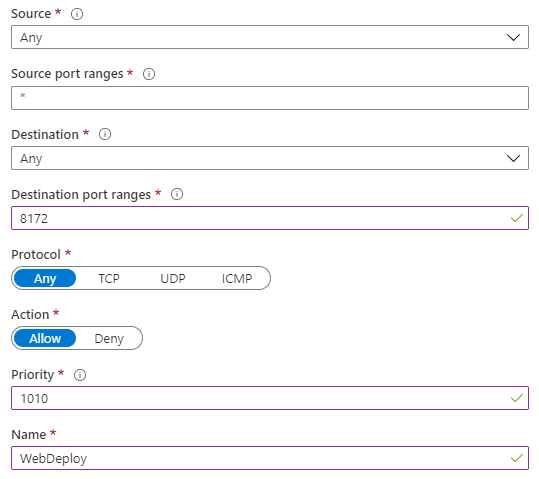Click green checkmark in Priority field
539x479 pixels.
pyautogui.click(x=517, y=398)
